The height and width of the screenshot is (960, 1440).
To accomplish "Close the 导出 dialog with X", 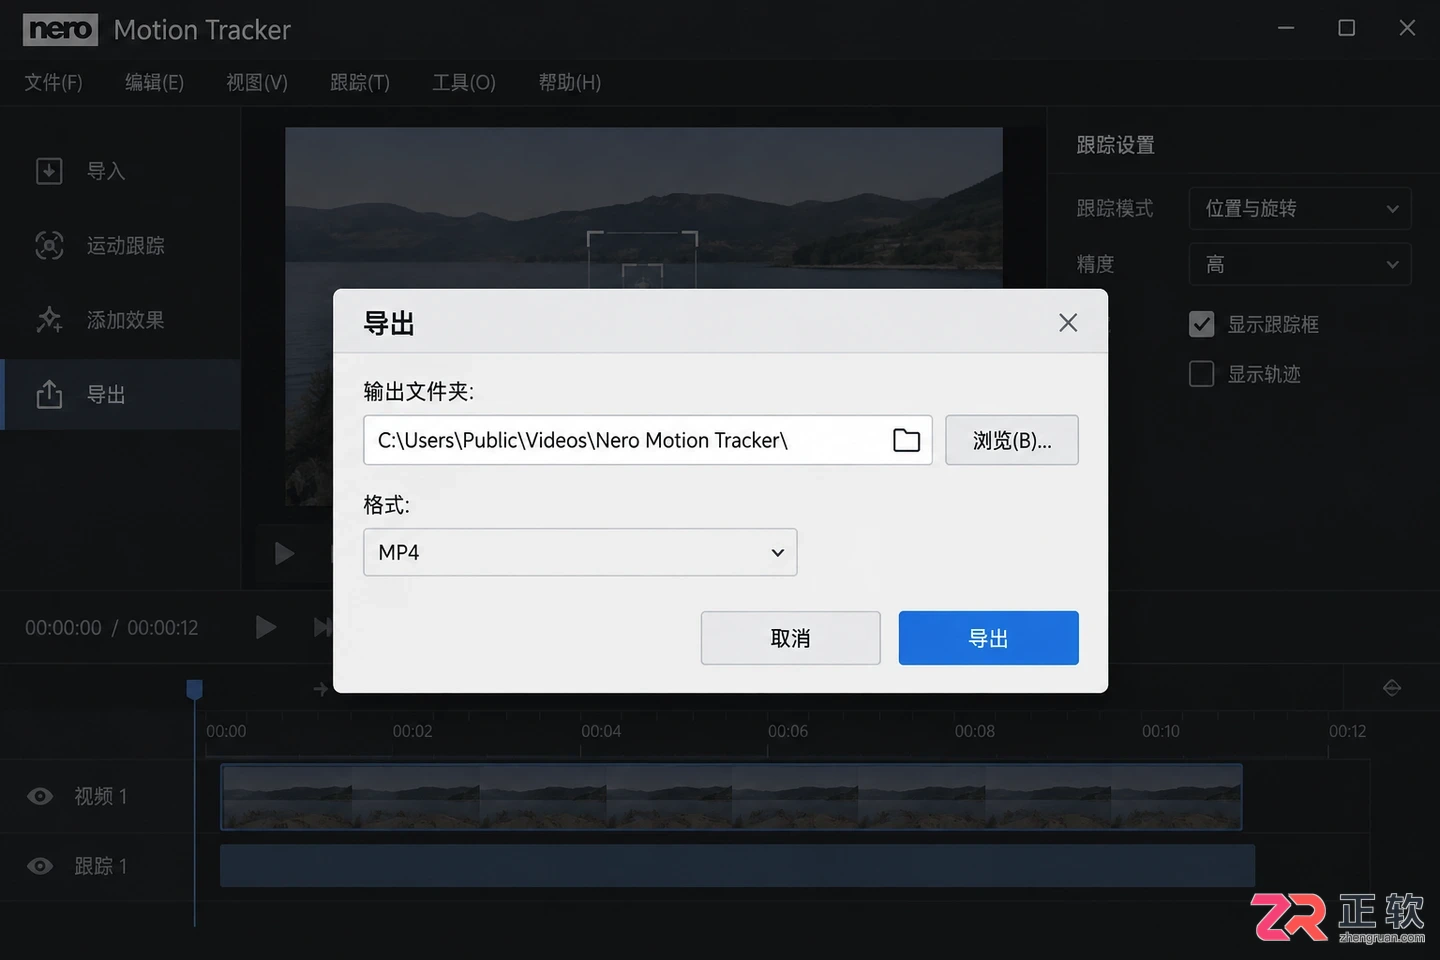I will click(1068, 322).
